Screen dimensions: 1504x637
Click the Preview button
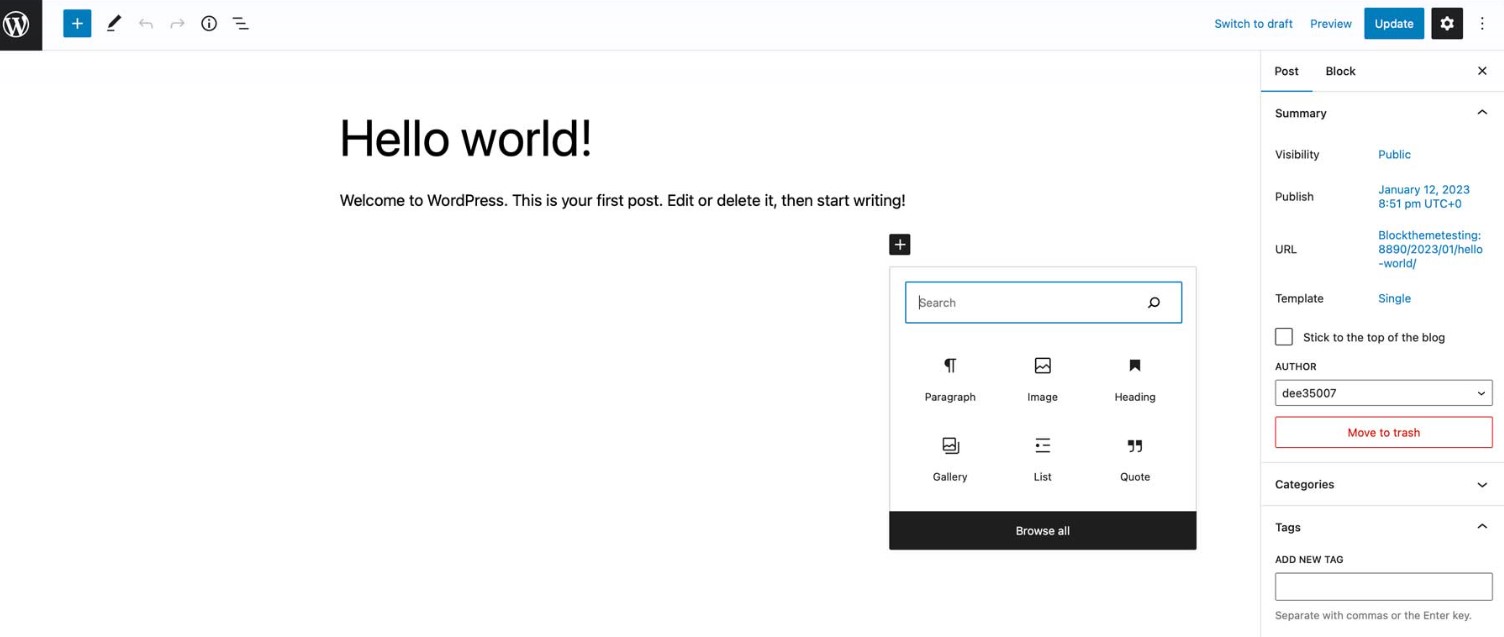click(1331, 24)
